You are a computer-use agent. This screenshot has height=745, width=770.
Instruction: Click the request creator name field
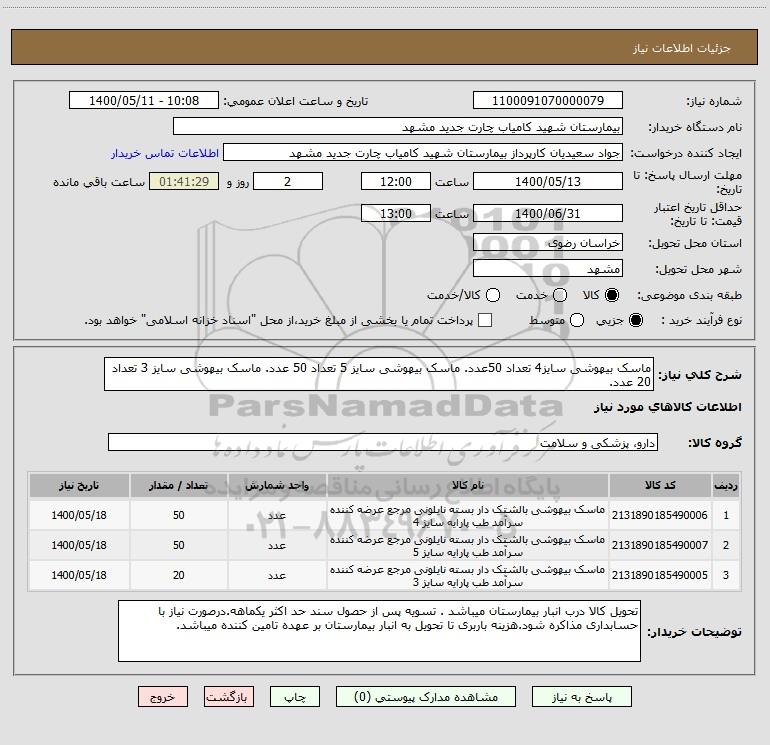point(423,153)
